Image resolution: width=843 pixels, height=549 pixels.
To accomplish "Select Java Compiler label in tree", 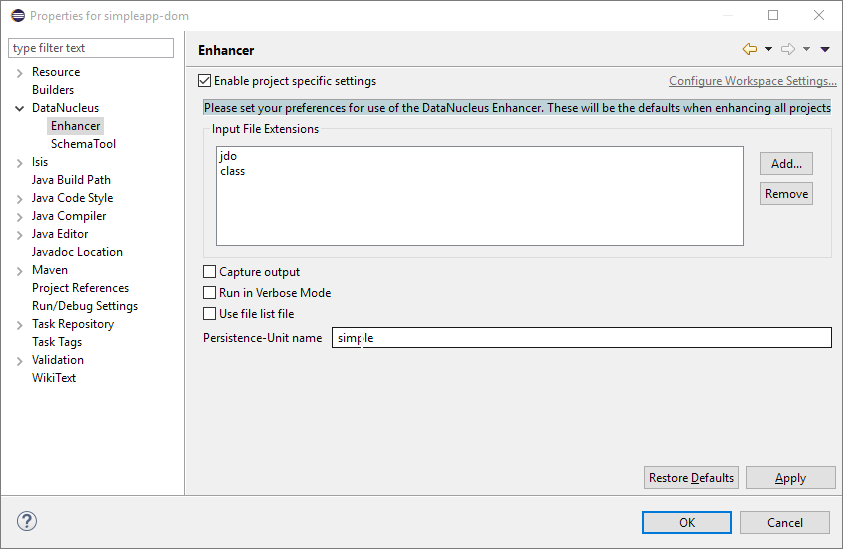I will click(x=69, y=216).
